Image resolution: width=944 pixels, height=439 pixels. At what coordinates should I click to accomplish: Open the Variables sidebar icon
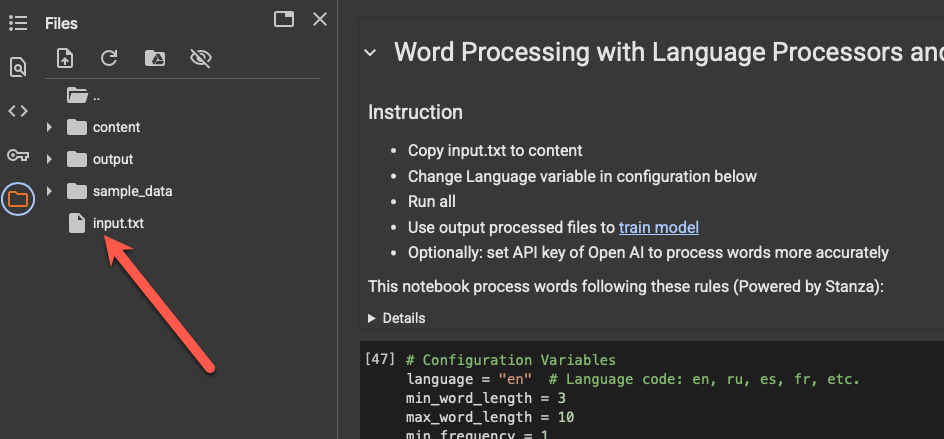click(x=17, y=111)
